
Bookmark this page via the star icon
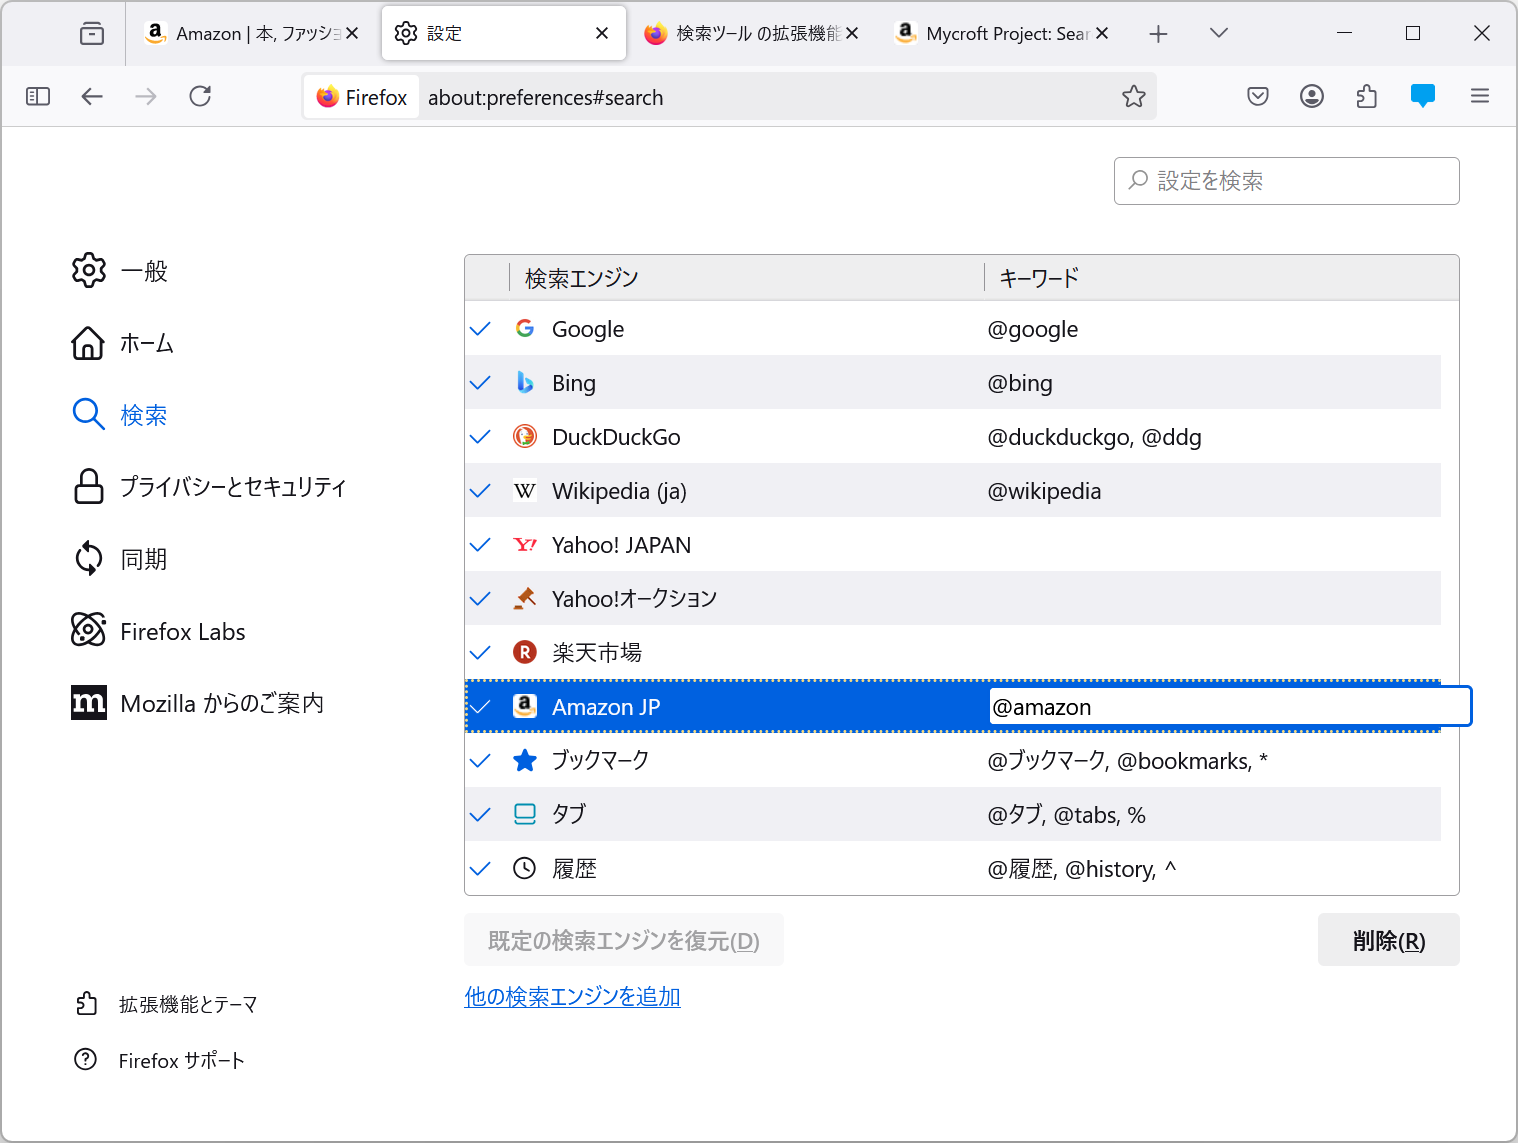tap(1133, 97)
